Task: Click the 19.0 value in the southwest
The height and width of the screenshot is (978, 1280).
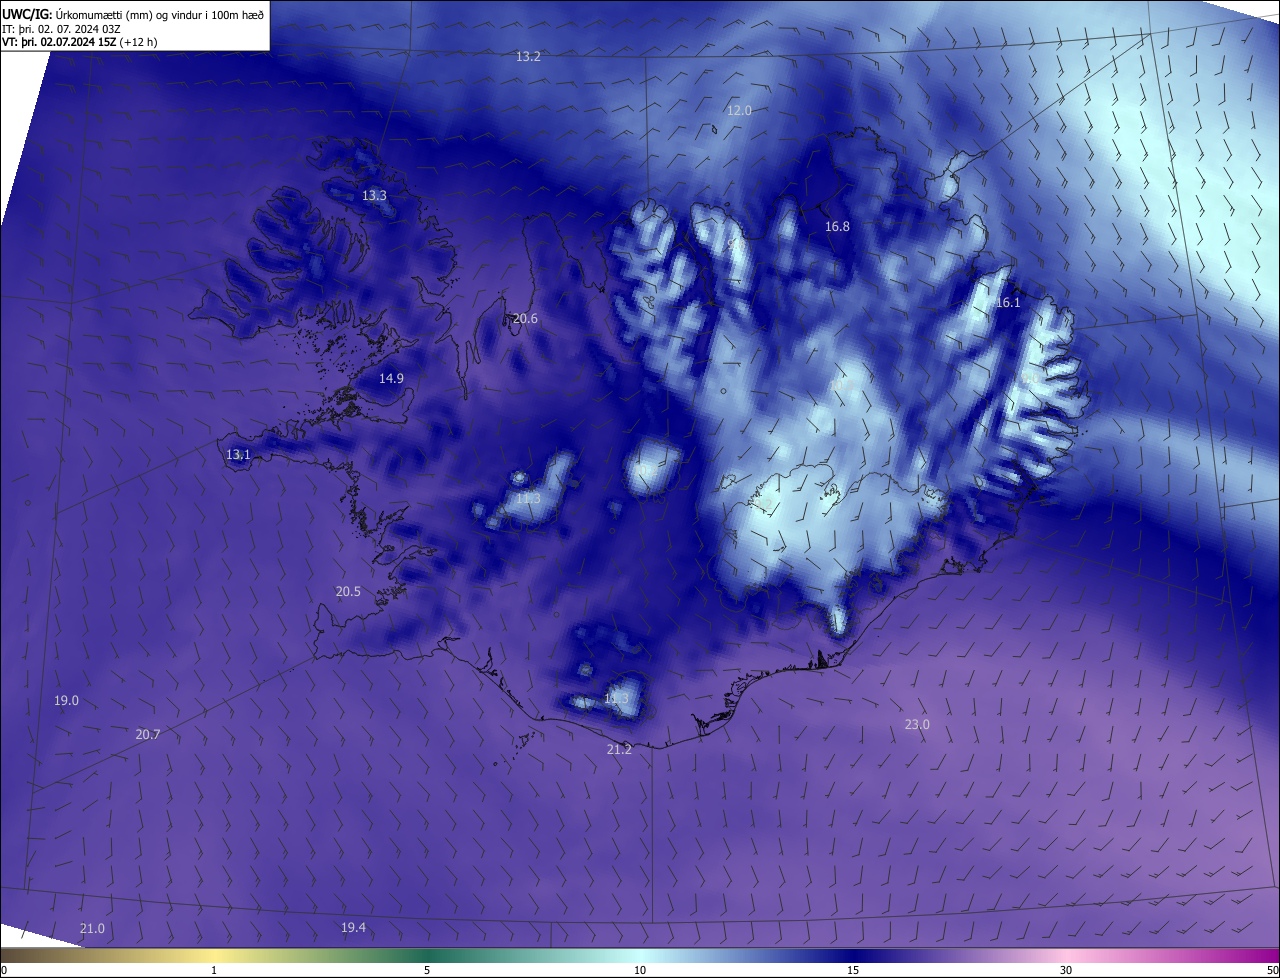Action: [x=66, y=701]
